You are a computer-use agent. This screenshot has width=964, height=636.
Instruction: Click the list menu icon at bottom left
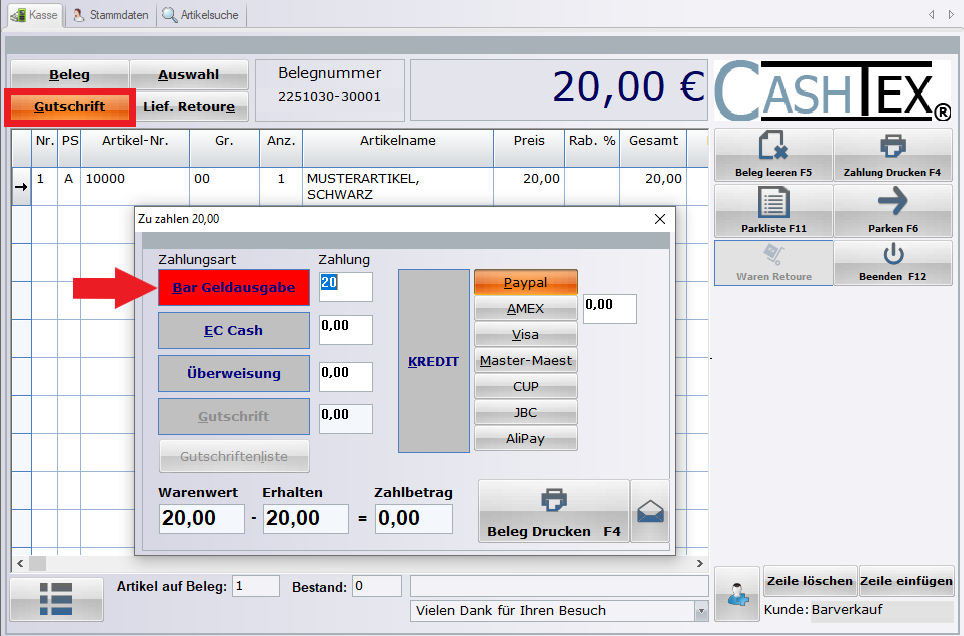click(56, 598)
